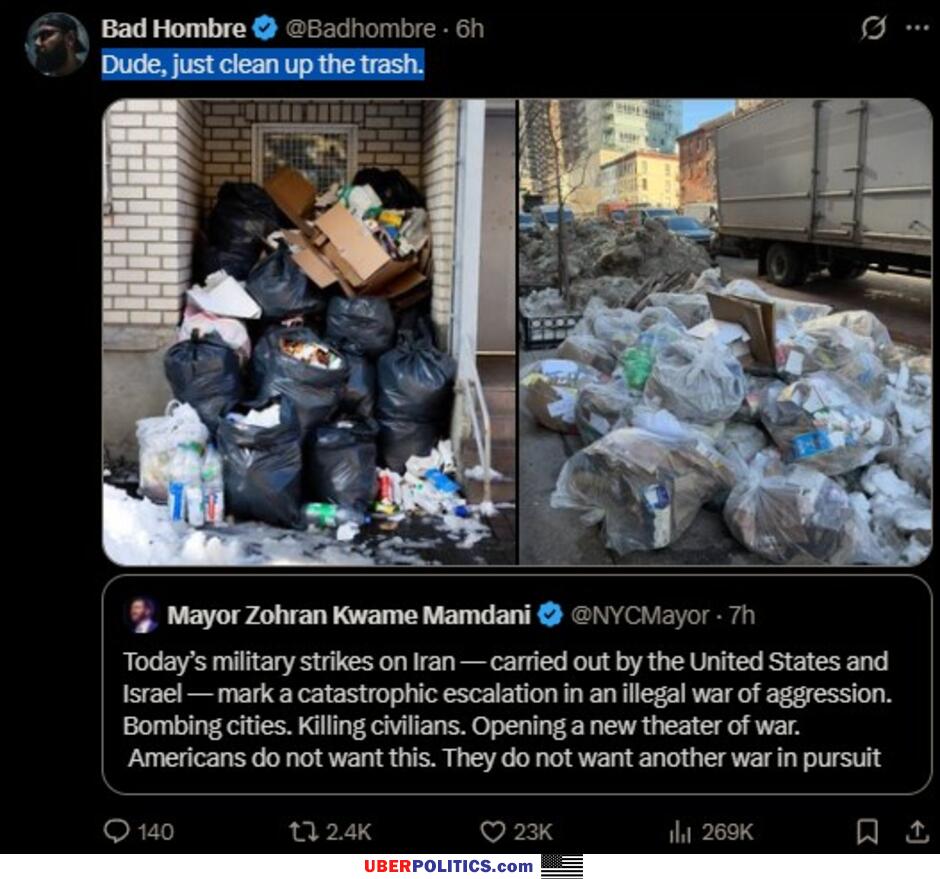
Task: Click the @Badhombre handle
Action: [x=360, y=28]
